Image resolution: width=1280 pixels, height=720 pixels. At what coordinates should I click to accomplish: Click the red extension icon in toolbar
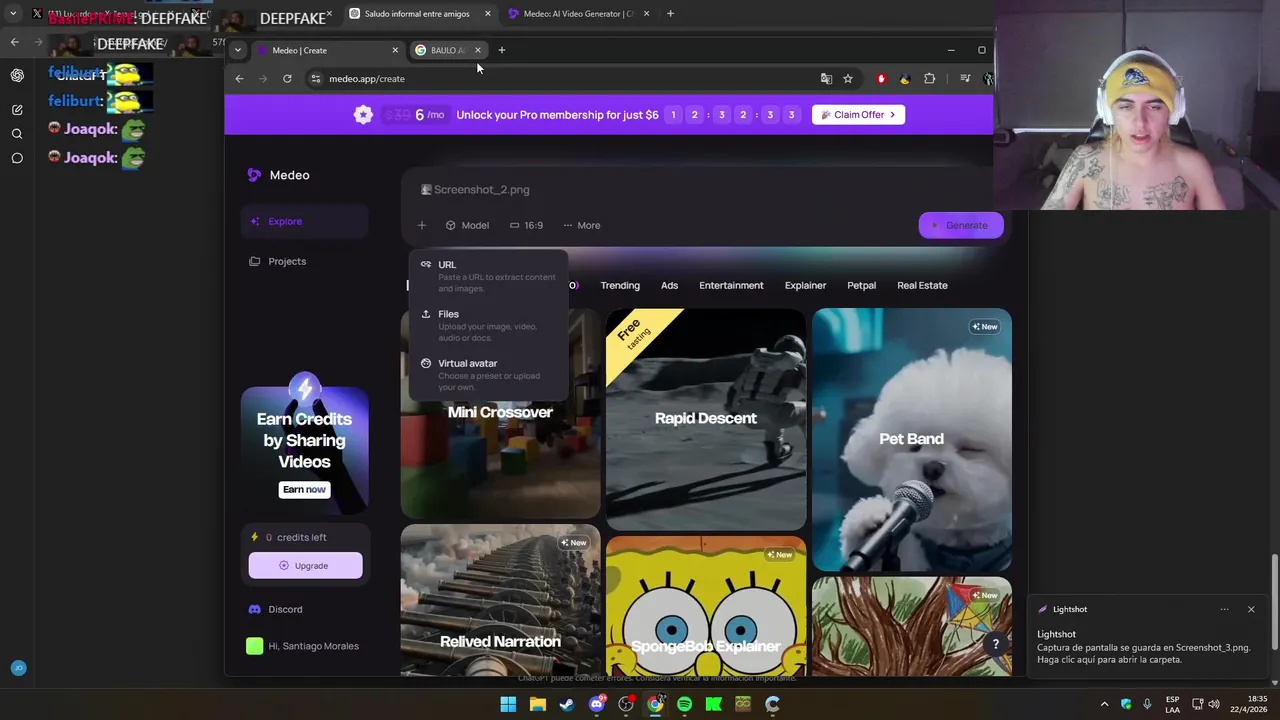(881, 79)
